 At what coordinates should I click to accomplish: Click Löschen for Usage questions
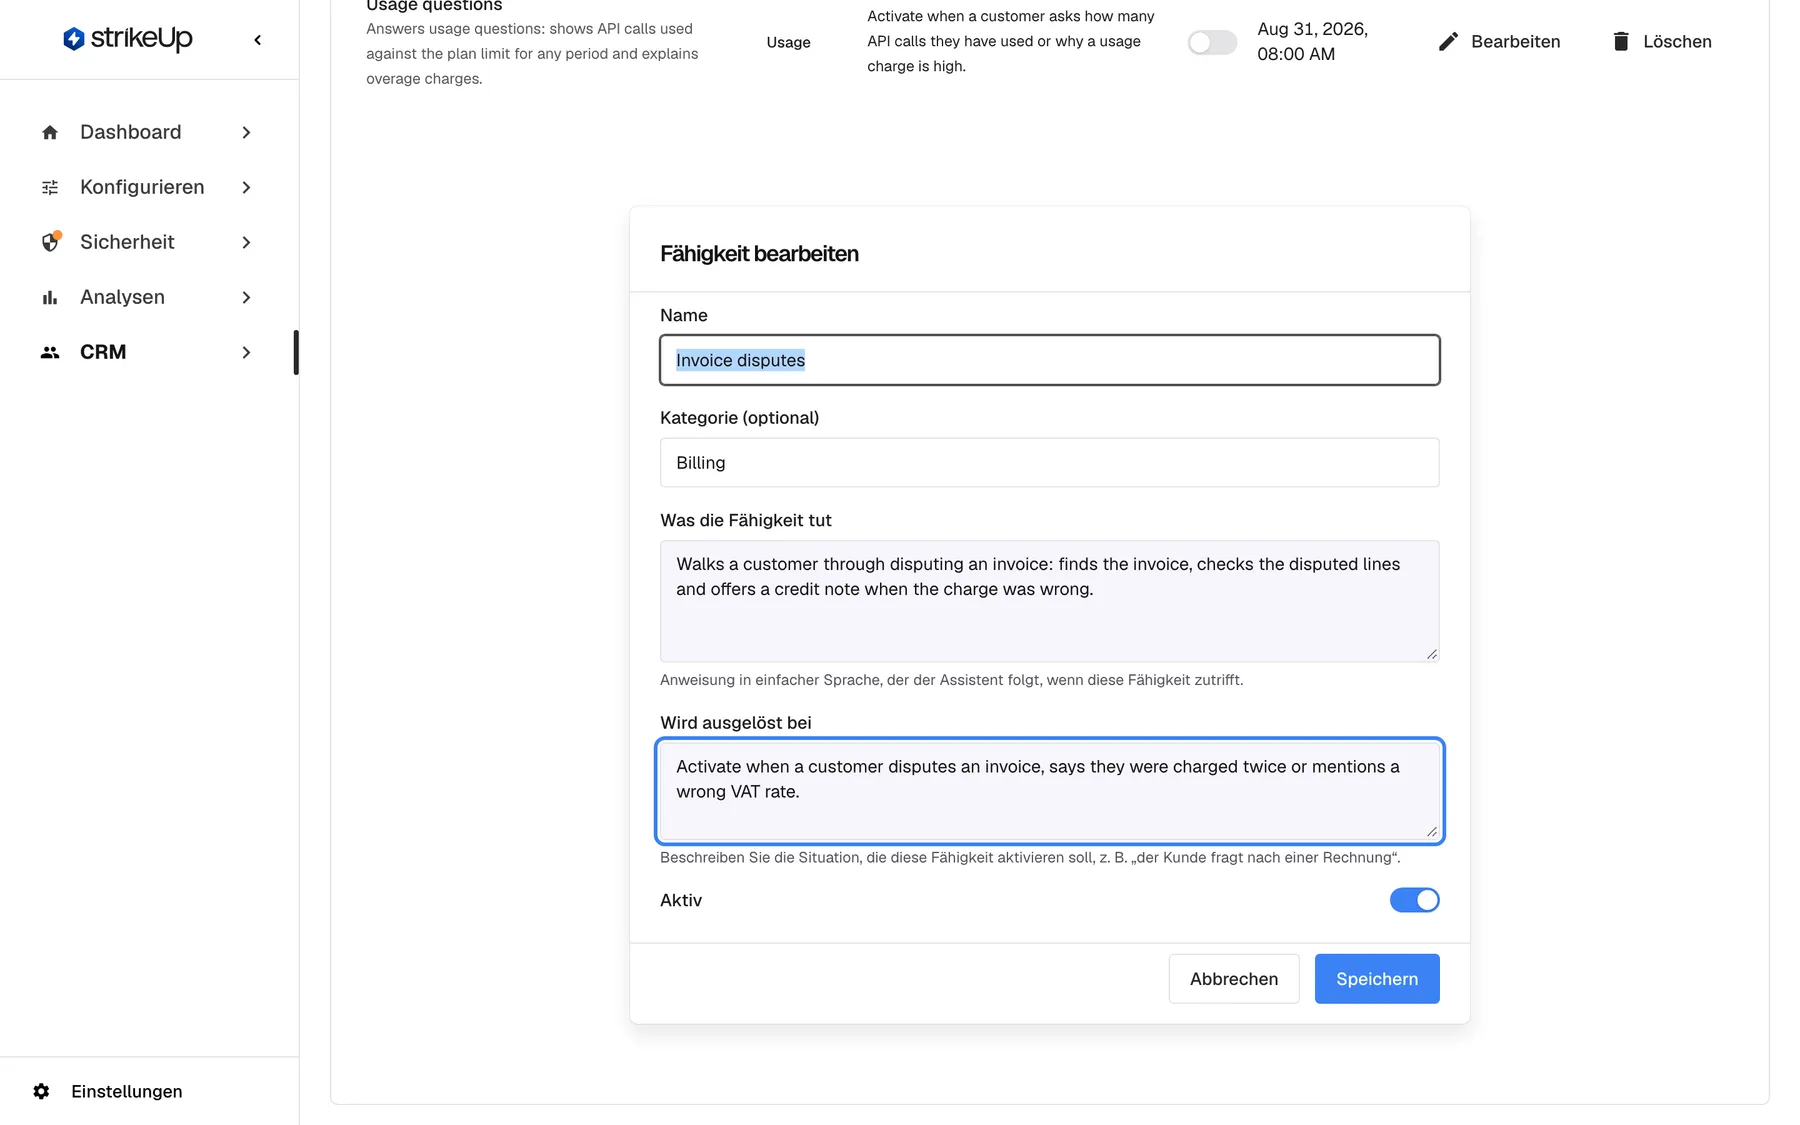[x=1661, y=41]
